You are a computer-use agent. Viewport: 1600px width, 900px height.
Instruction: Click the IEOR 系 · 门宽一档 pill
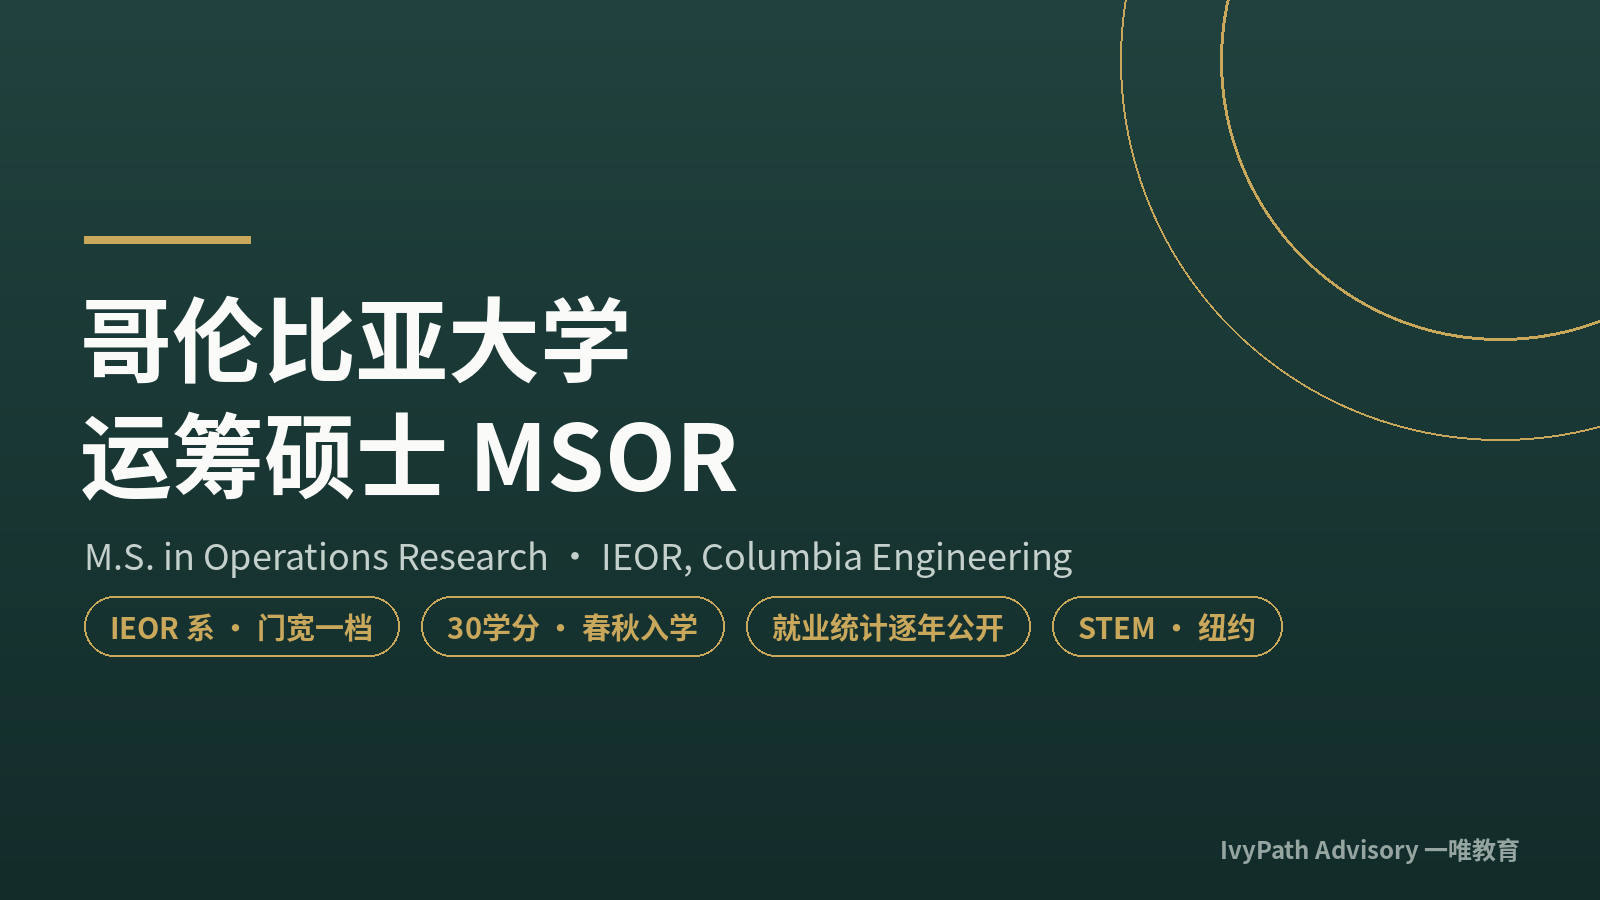(x=242, y=627)
